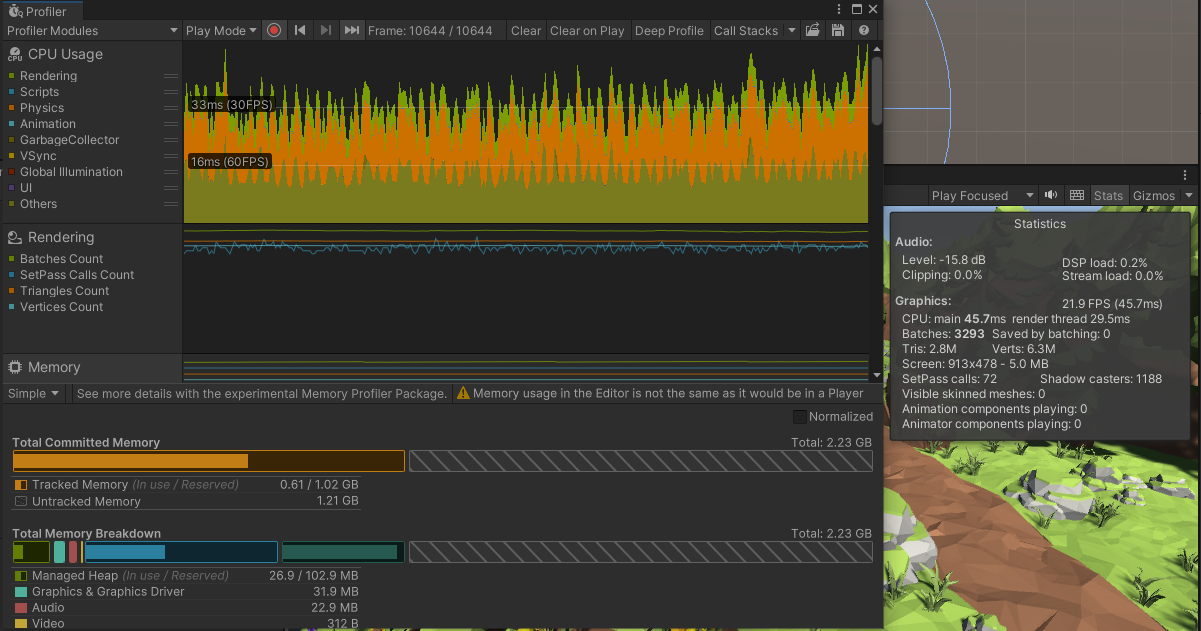This screenshot has width=1201, height=631.
Task: Click the Total Committed Memory orange bar
Action: pyautogui.click(x=208, y=461)
